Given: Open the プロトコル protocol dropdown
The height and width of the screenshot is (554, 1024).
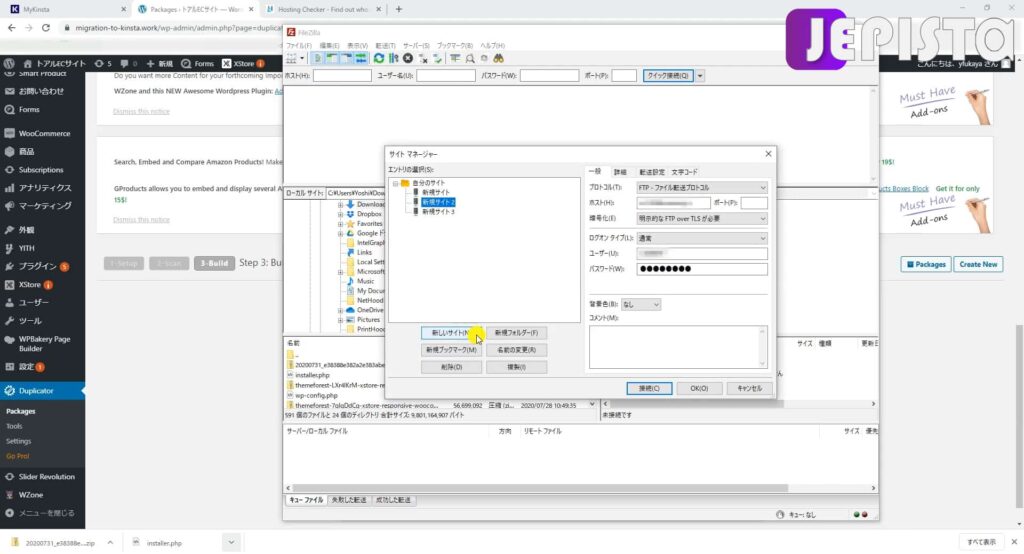Looking at the screenshot, I should pos(702,187).
